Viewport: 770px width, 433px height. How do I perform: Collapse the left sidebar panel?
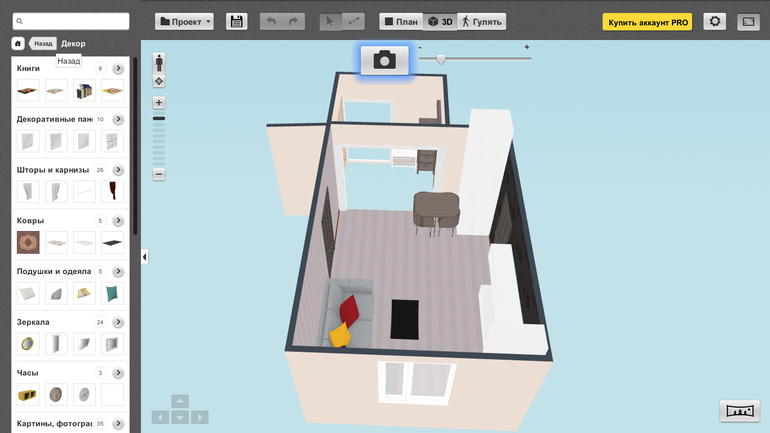tap(144, 257)
